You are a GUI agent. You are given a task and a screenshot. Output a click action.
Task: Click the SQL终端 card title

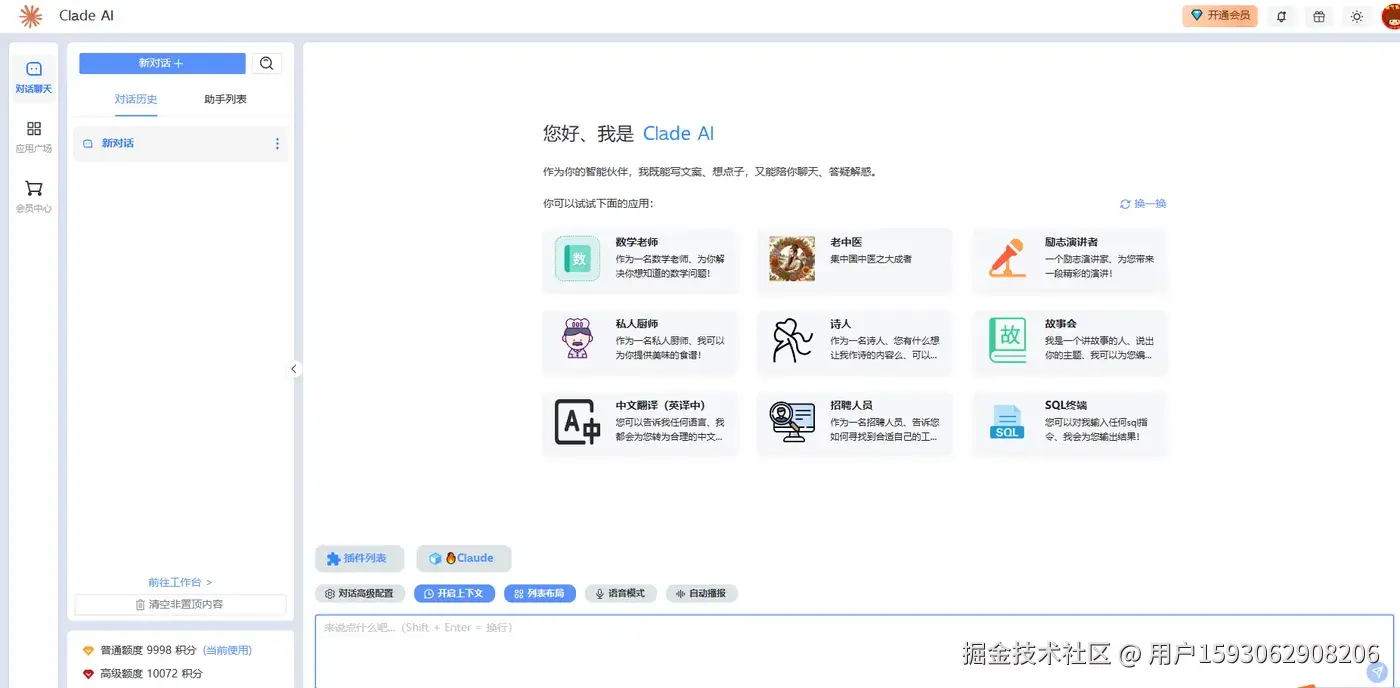1066,405
